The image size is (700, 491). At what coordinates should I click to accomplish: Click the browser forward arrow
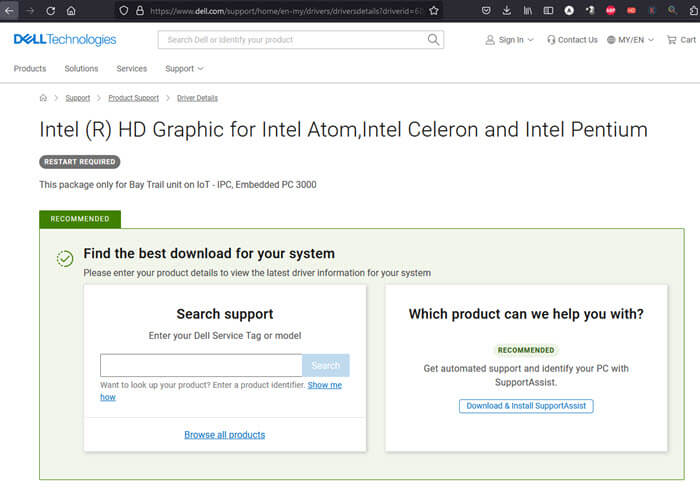point(30,11)
